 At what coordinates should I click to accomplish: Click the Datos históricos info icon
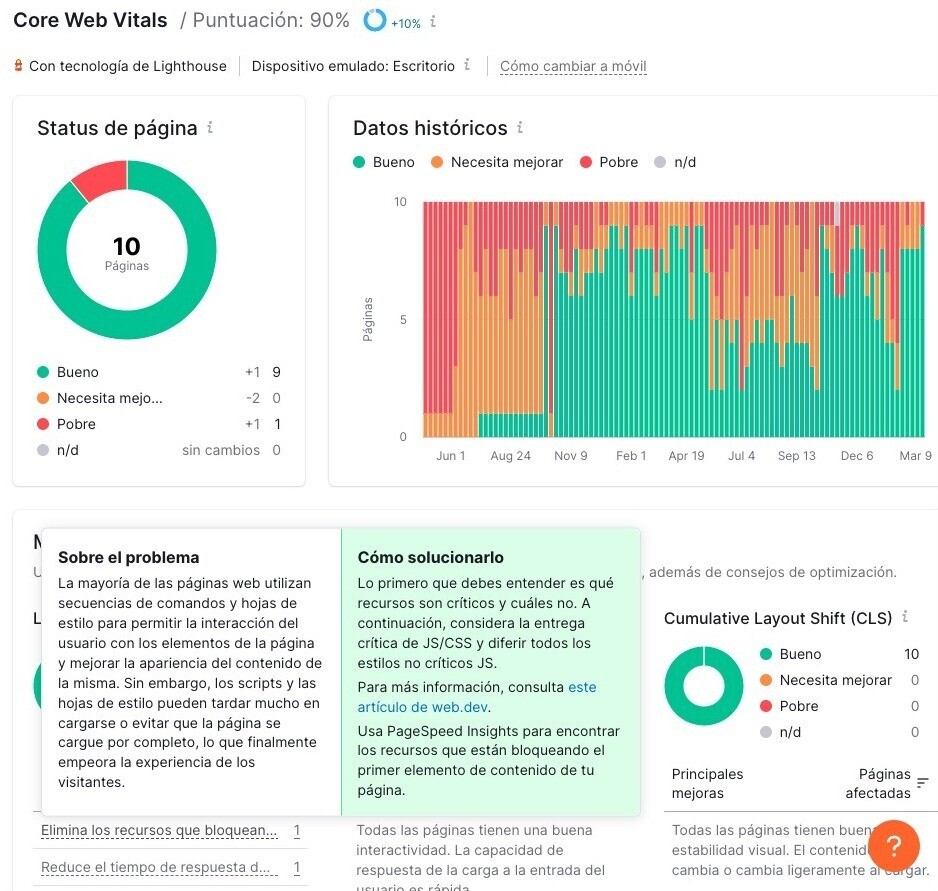518,128
